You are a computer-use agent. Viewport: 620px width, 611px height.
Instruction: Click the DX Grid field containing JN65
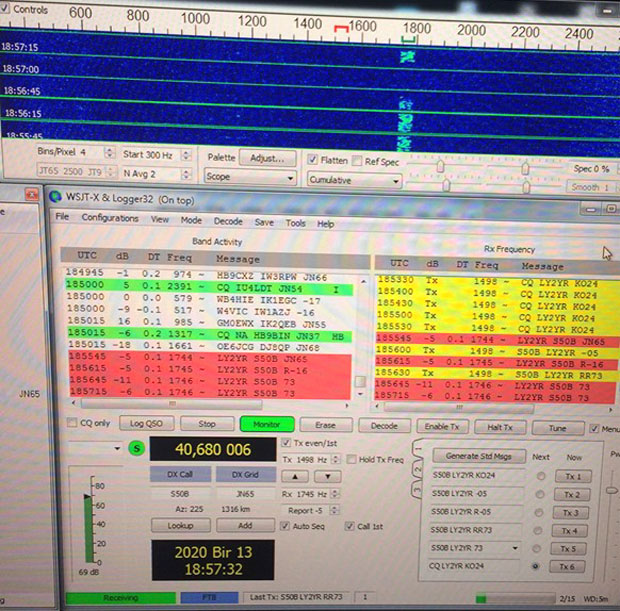[x=245, y=494]
